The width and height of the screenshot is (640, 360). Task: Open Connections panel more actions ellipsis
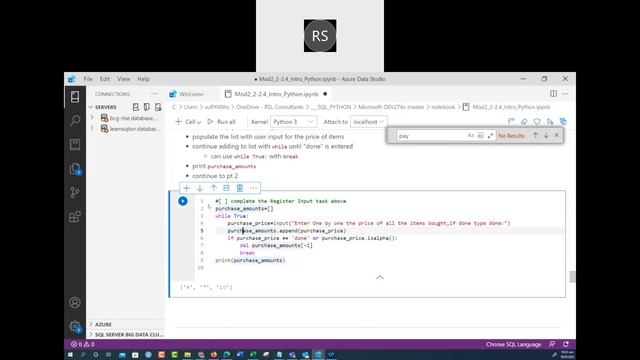pos(154,94)
